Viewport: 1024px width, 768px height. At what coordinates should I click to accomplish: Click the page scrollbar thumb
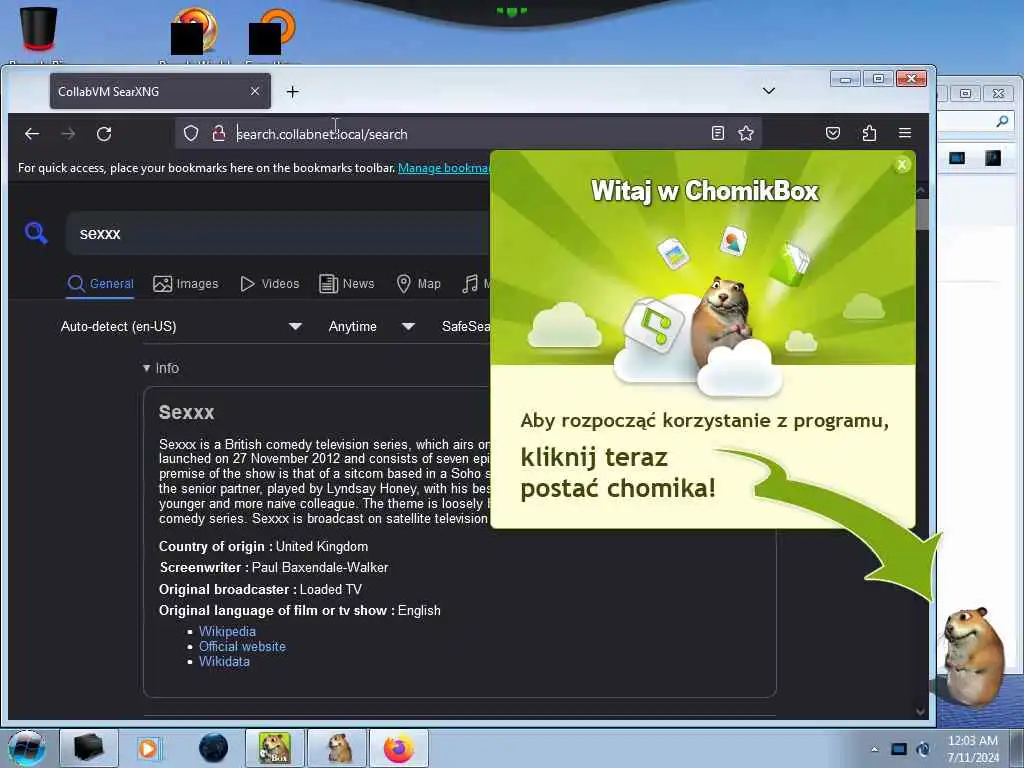tap(921, 214)
